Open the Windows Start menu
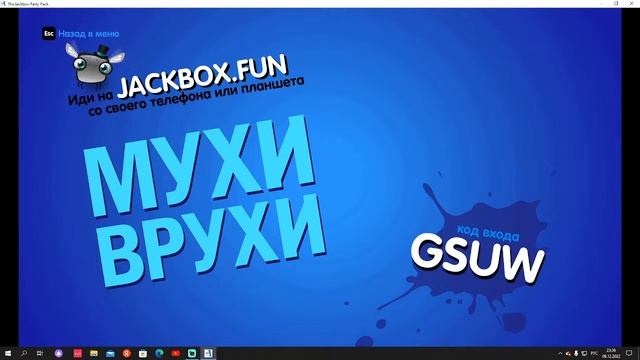640x360 pixels. pos(8,353)
